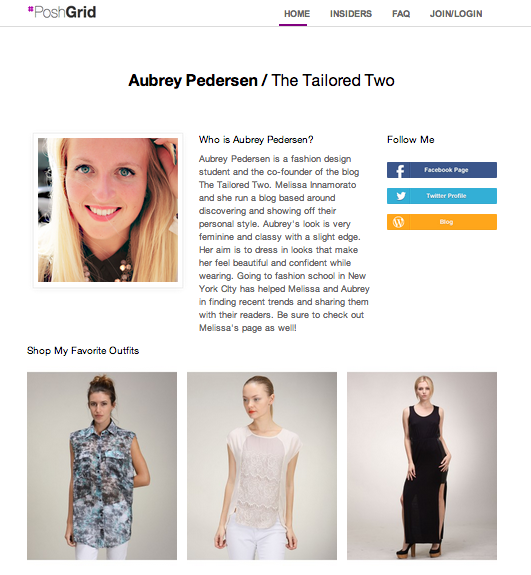Viewport: 531px width, 575px height.
Task: Click the Who is Aubrey Pedersen heading
Action: click(x=256, y=140)
